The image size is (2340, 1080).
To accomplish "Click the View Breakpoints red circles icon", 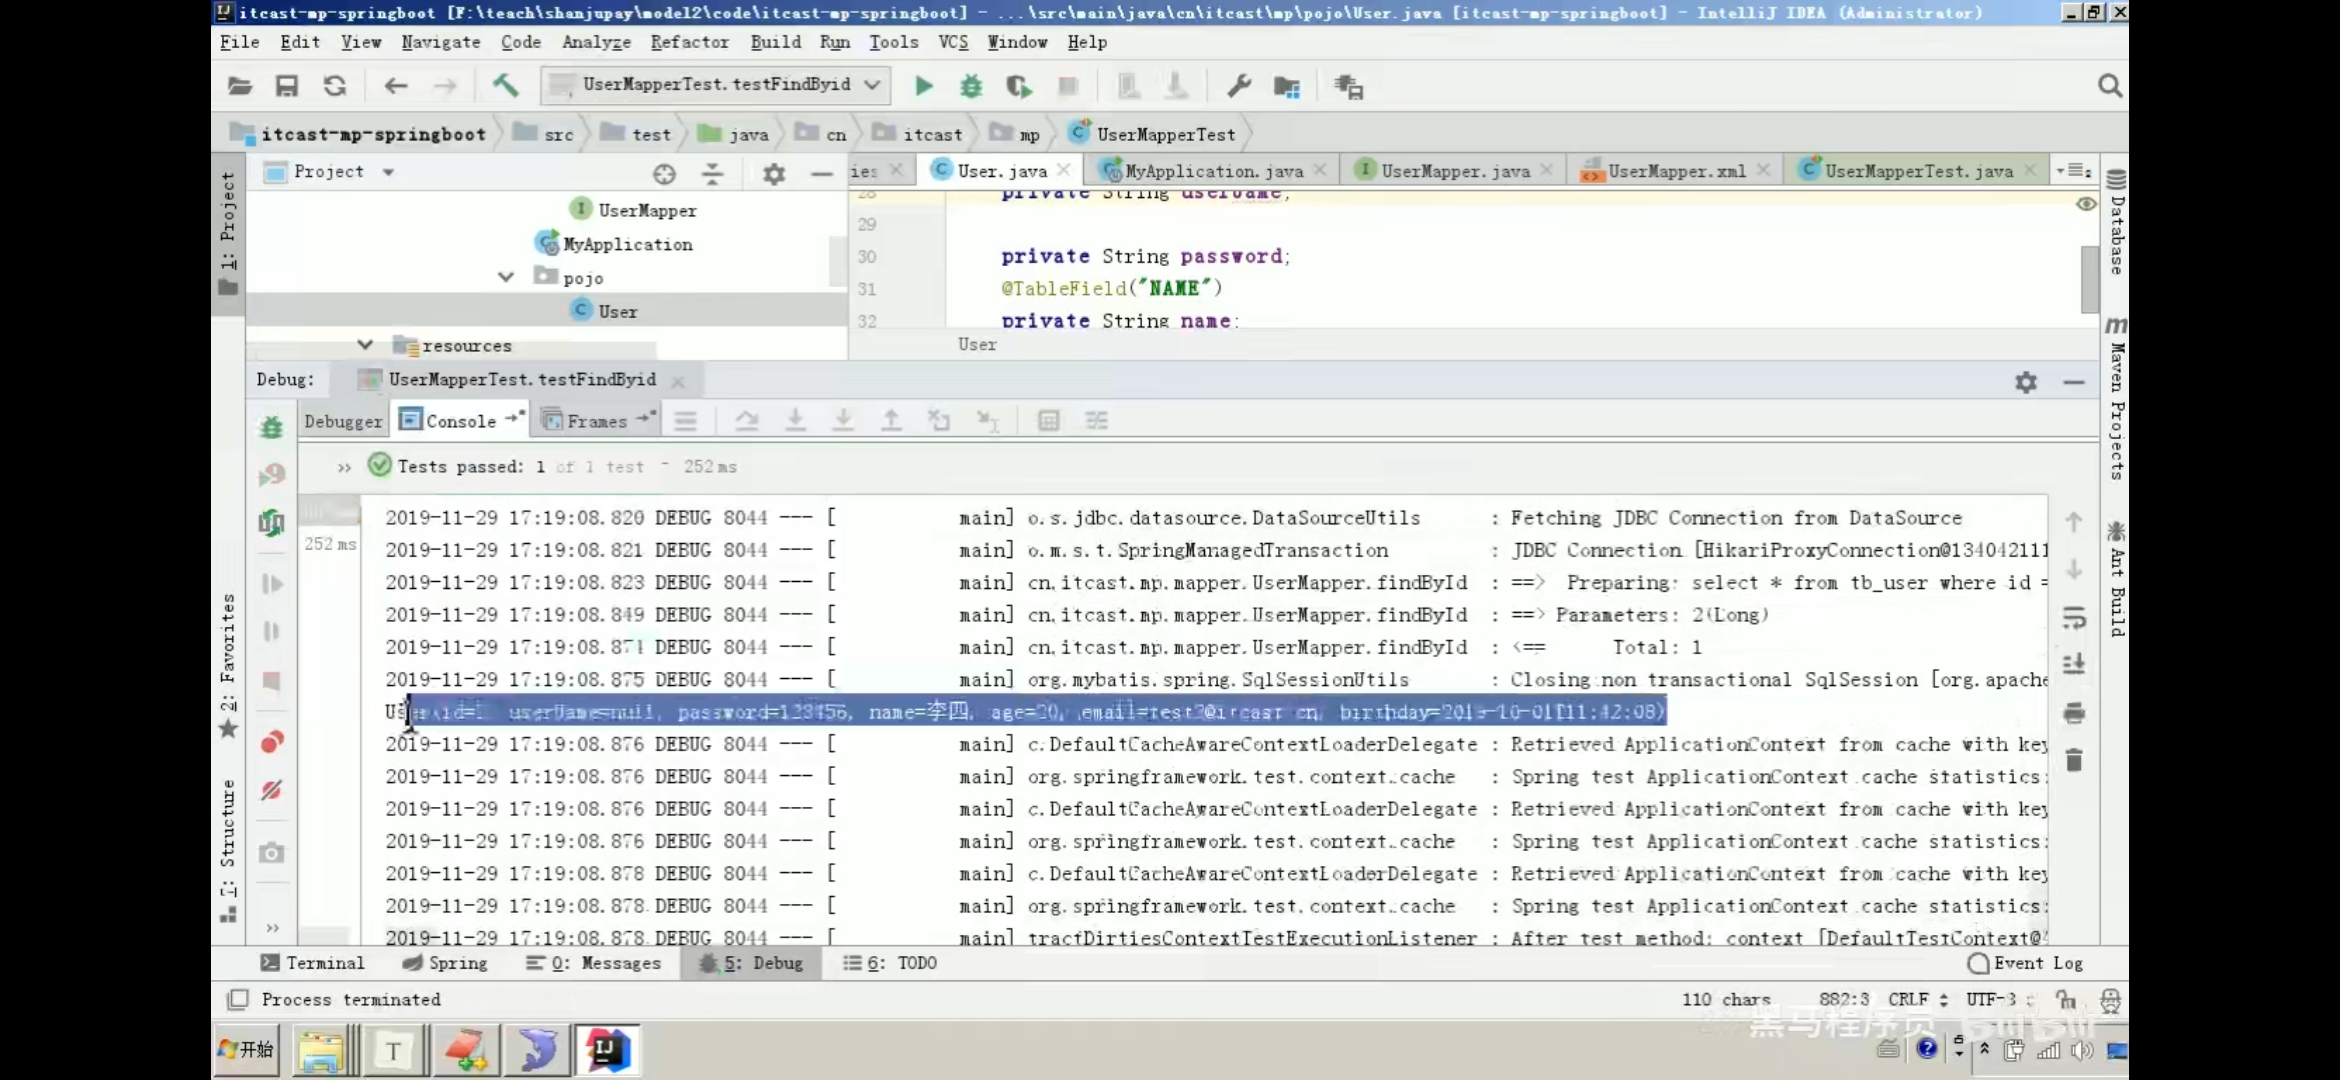I will 271,742.
